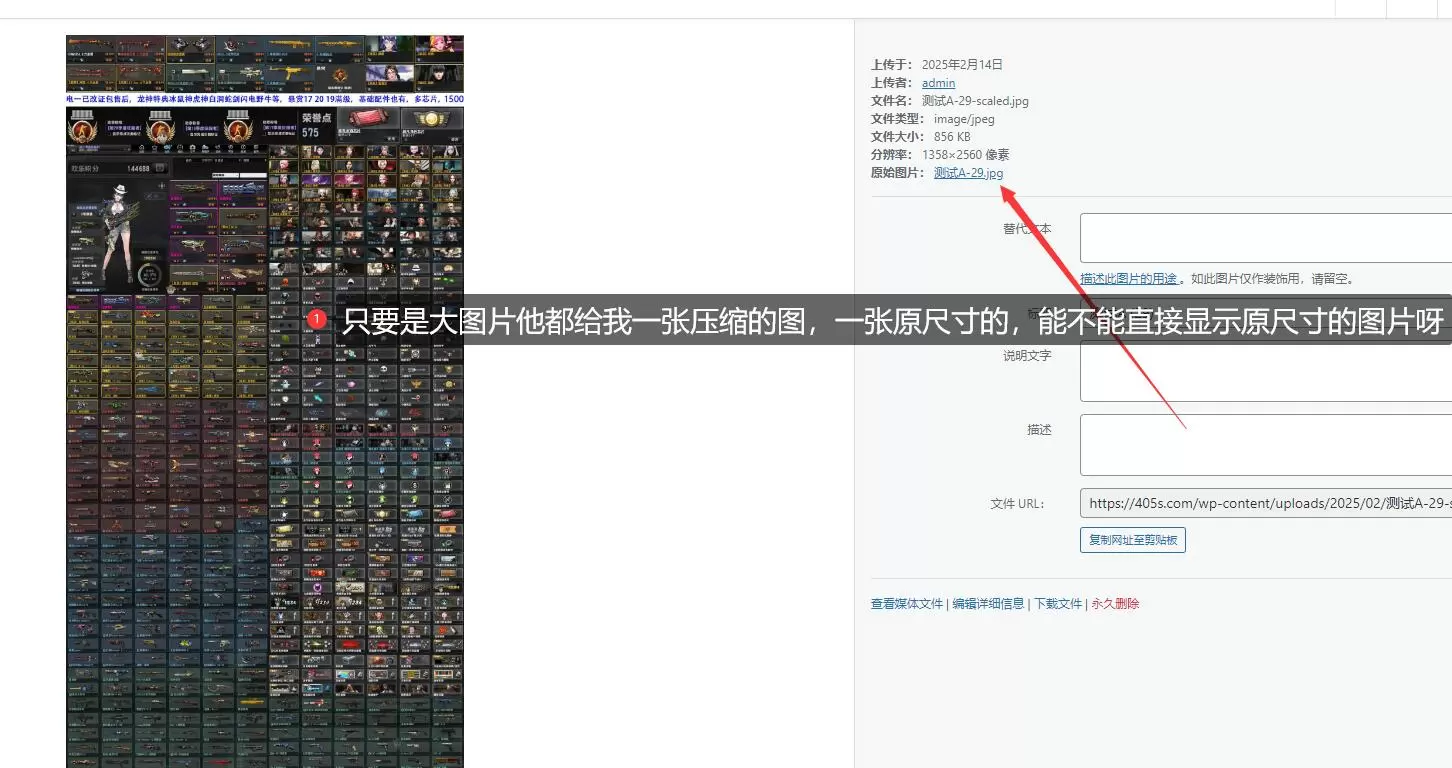Click the 上传者 label

[892, 83]
